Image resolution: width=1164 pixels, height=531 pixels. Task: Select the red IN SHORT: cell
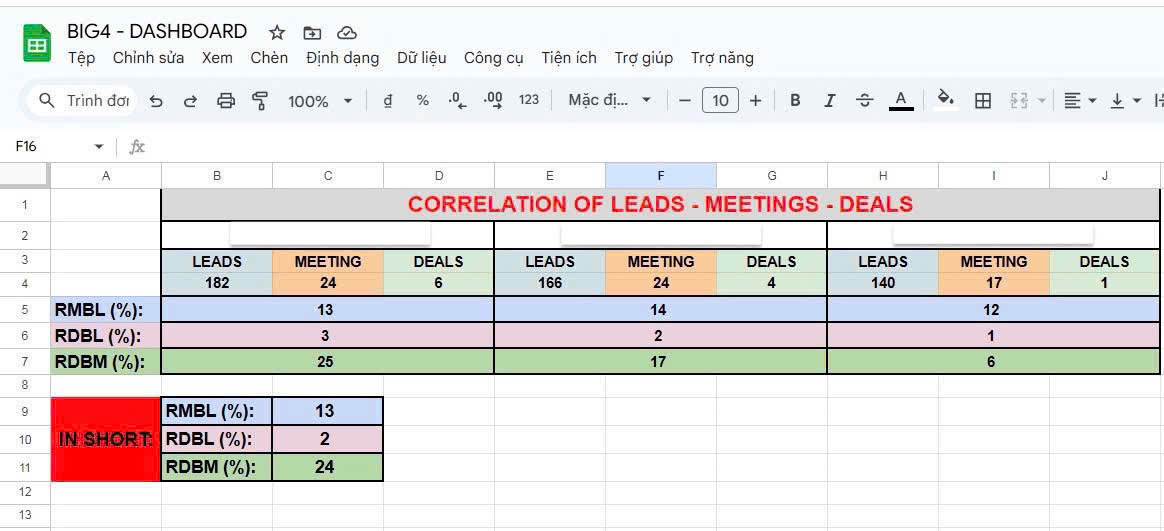(x=105, y=439)
